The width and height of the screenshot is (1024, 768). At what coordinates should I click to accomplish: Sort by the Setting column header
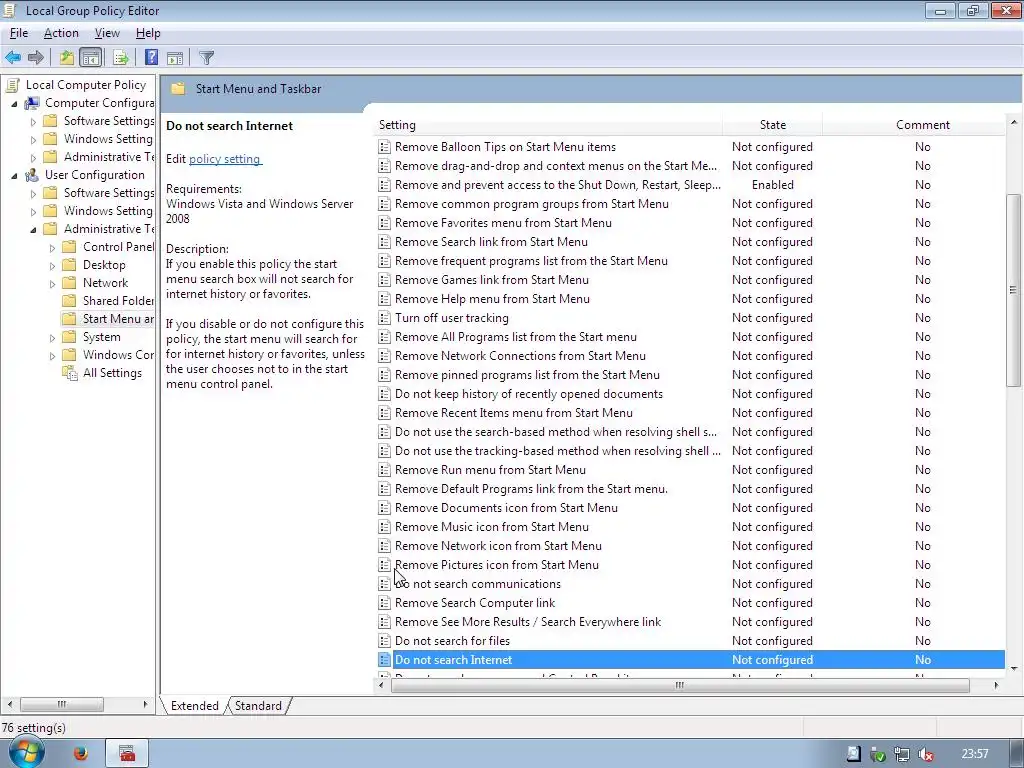coord(550,125)
